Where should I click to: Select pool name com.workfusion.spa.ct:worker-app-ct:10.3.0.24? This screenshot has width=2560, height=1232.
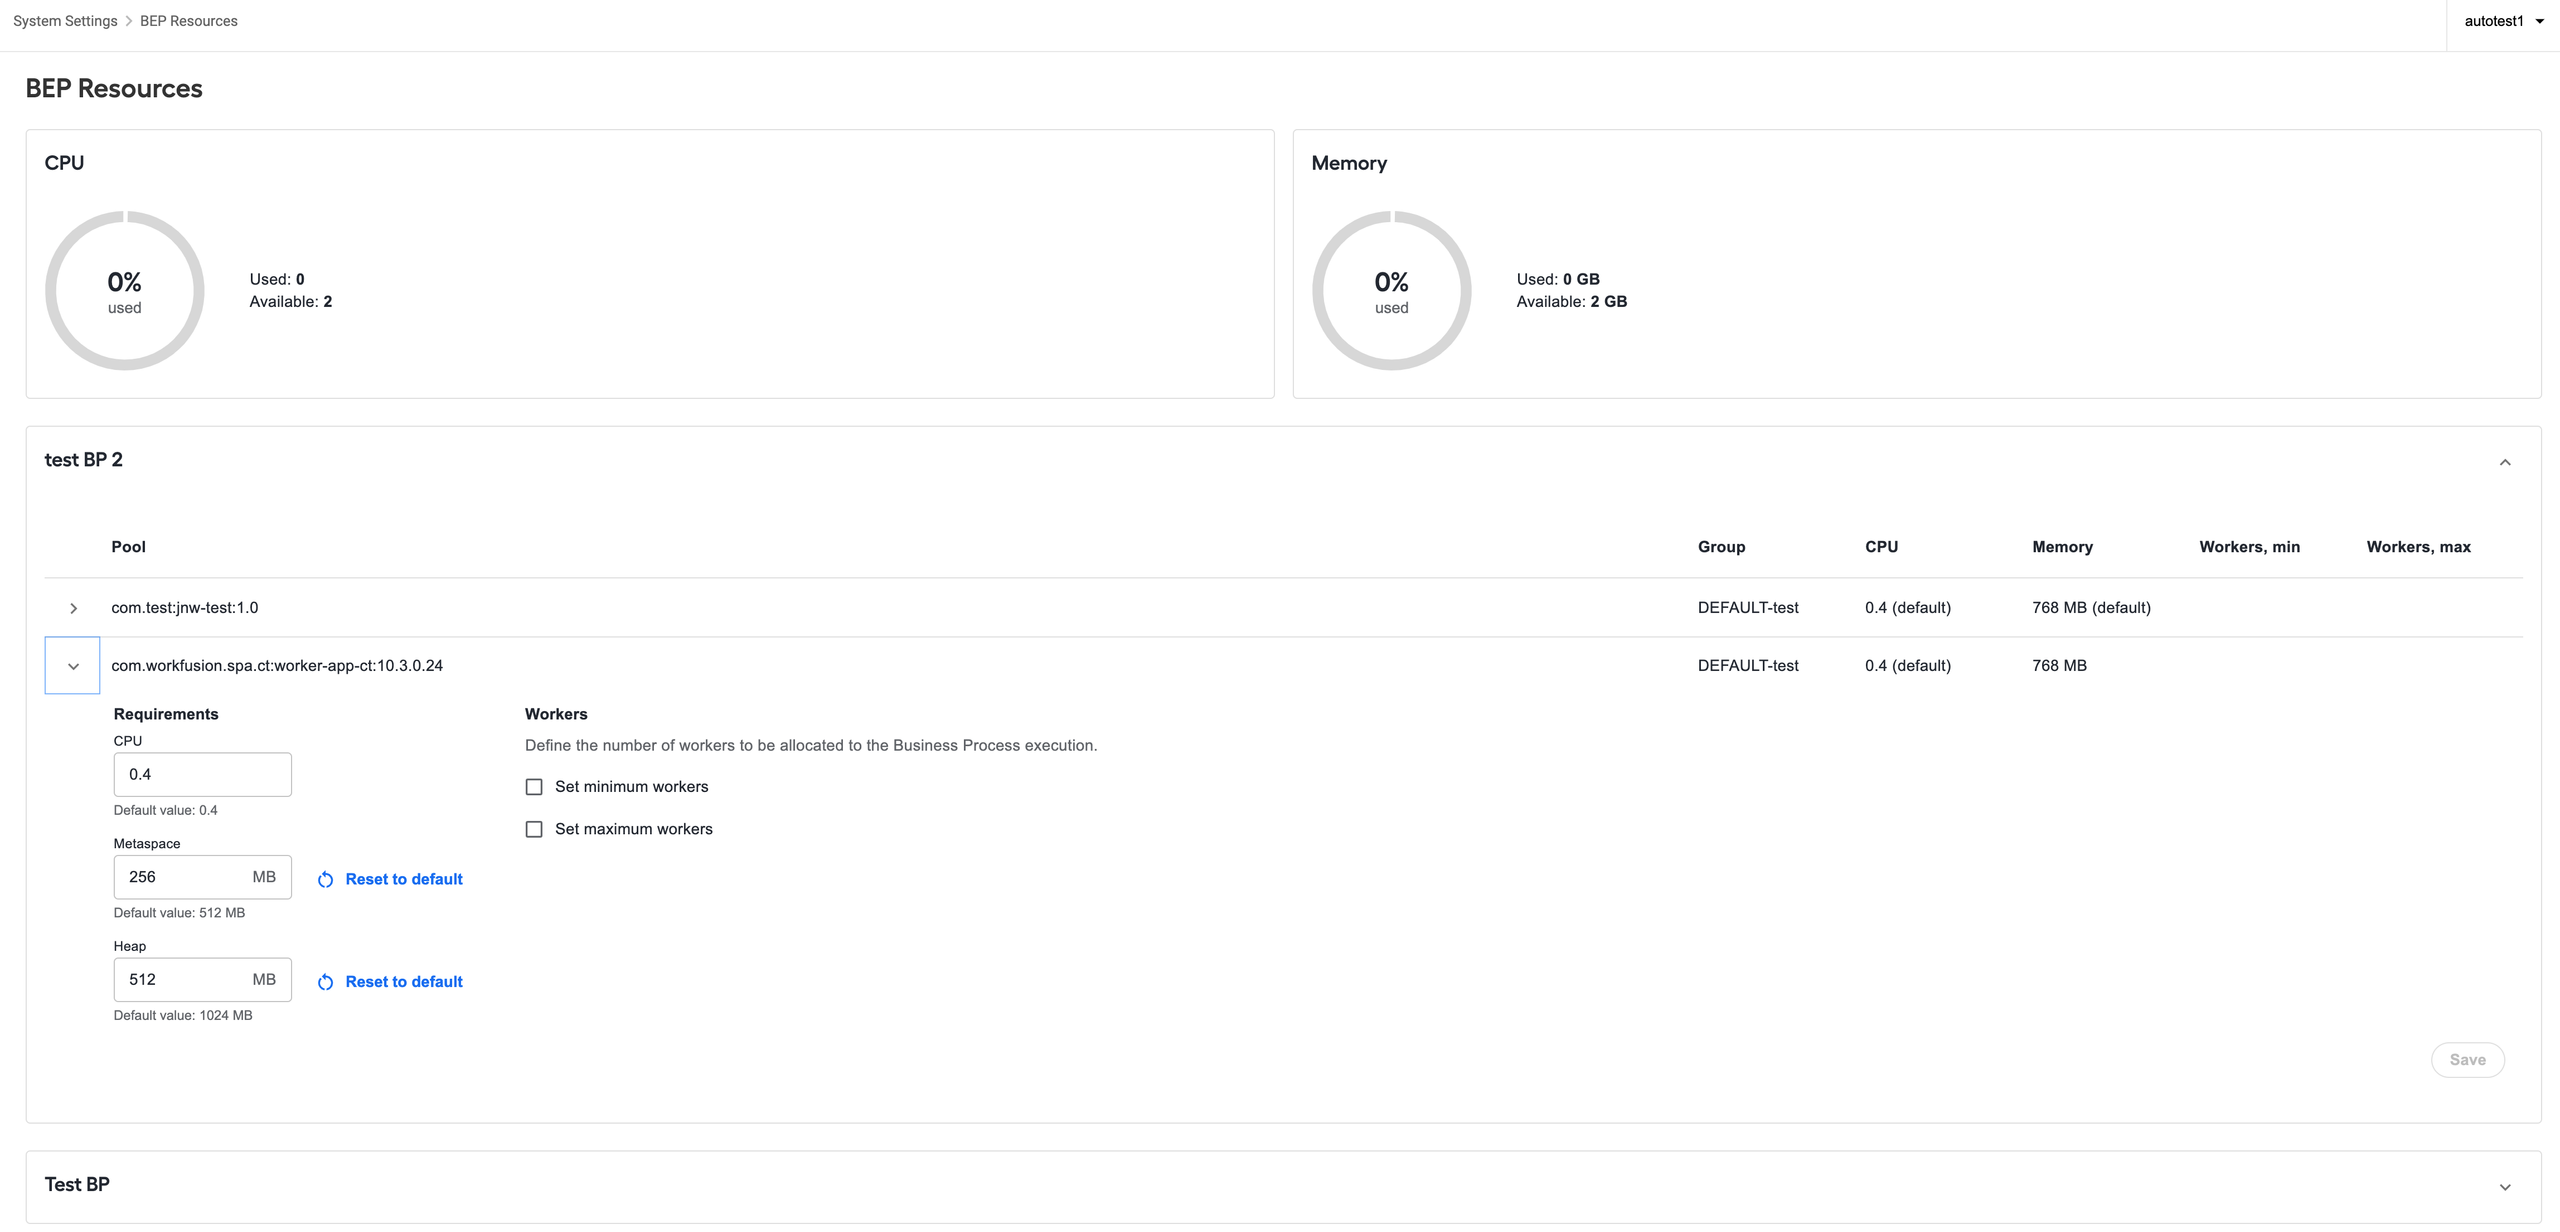pos(277,666)
